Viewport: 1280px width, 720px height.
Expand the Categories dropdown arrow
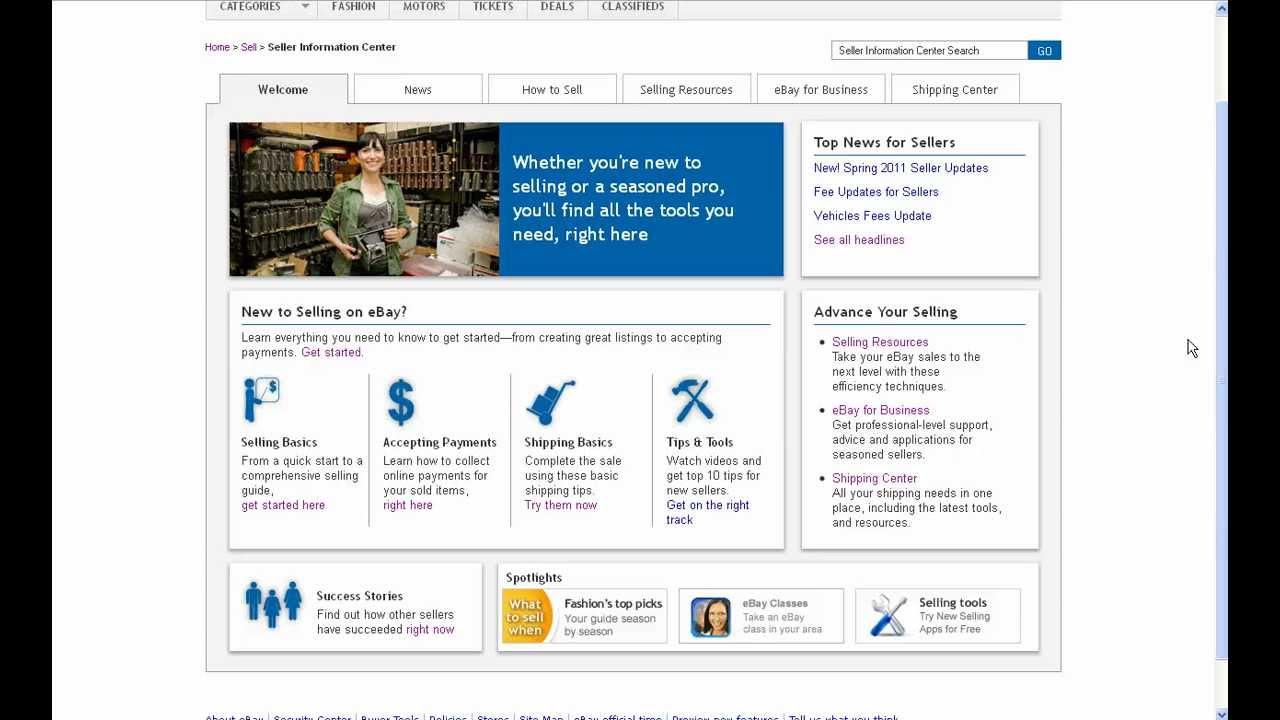tap(305, 7)
